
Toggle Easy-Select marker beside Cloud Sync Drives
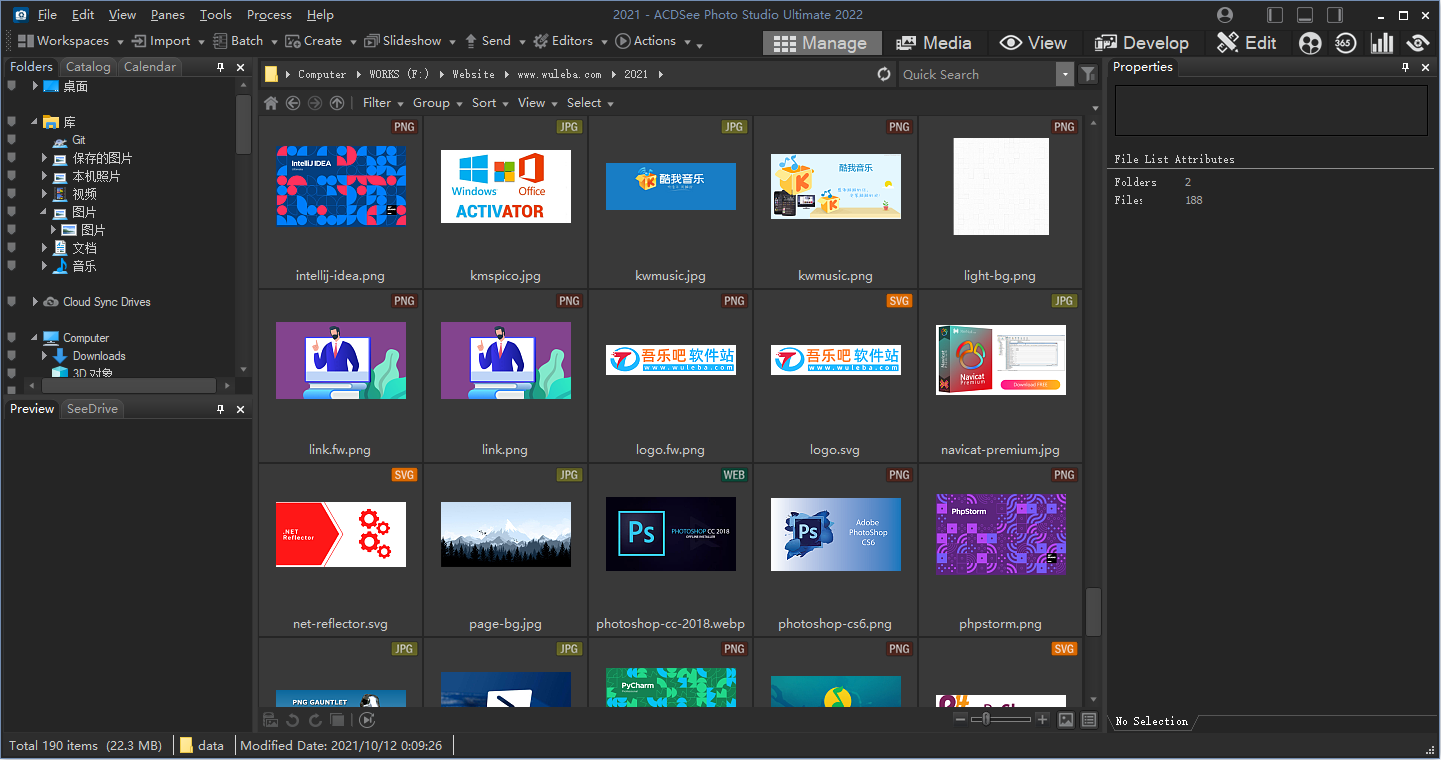tap(12, 302)
